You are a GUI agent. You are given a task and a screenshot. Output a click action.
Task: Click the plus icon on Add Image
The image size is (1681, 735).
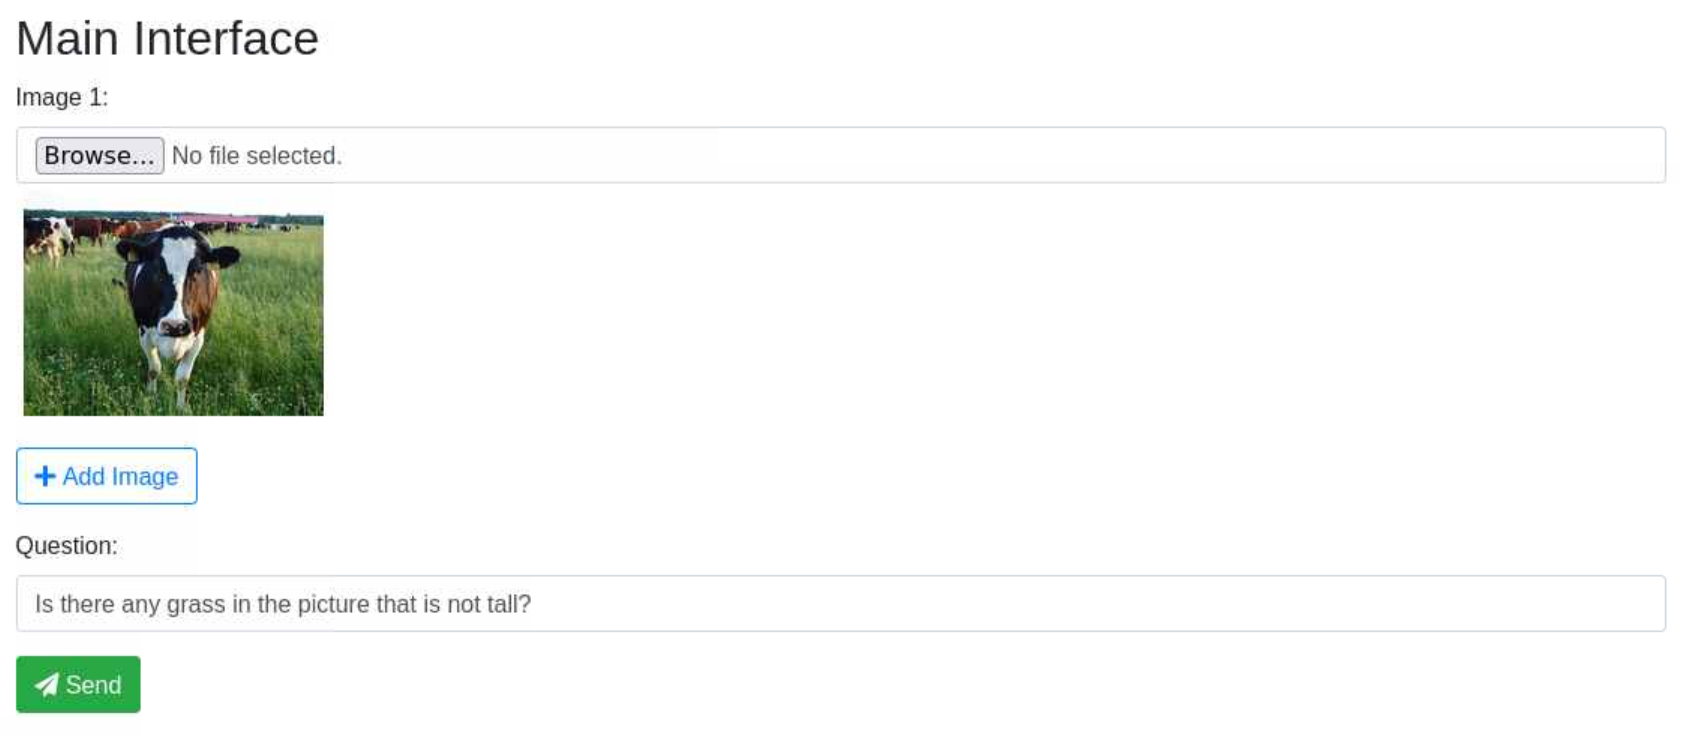coord(45,476)
